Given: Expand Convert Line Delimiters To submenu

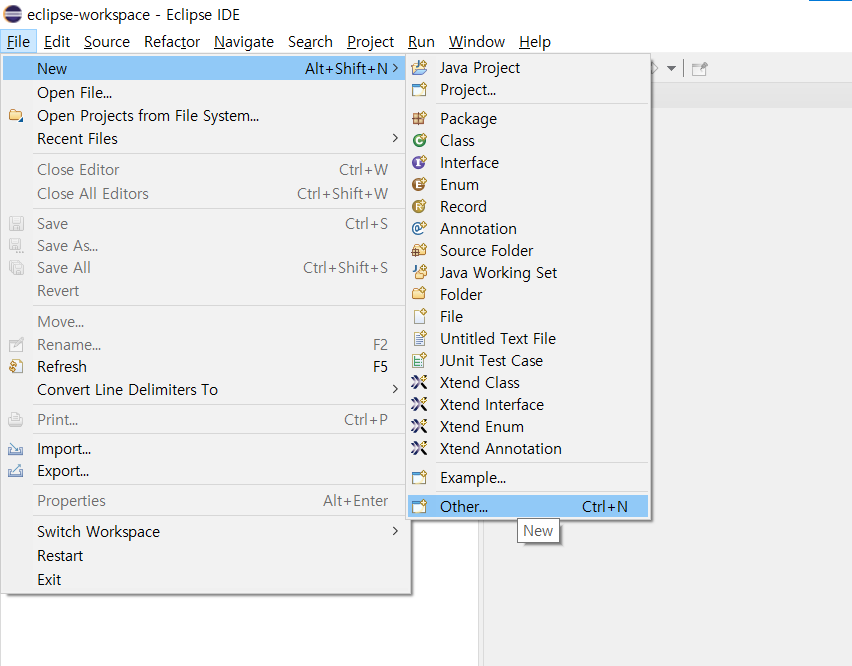Looking at the screenshot, I should (x=395, y=389).
